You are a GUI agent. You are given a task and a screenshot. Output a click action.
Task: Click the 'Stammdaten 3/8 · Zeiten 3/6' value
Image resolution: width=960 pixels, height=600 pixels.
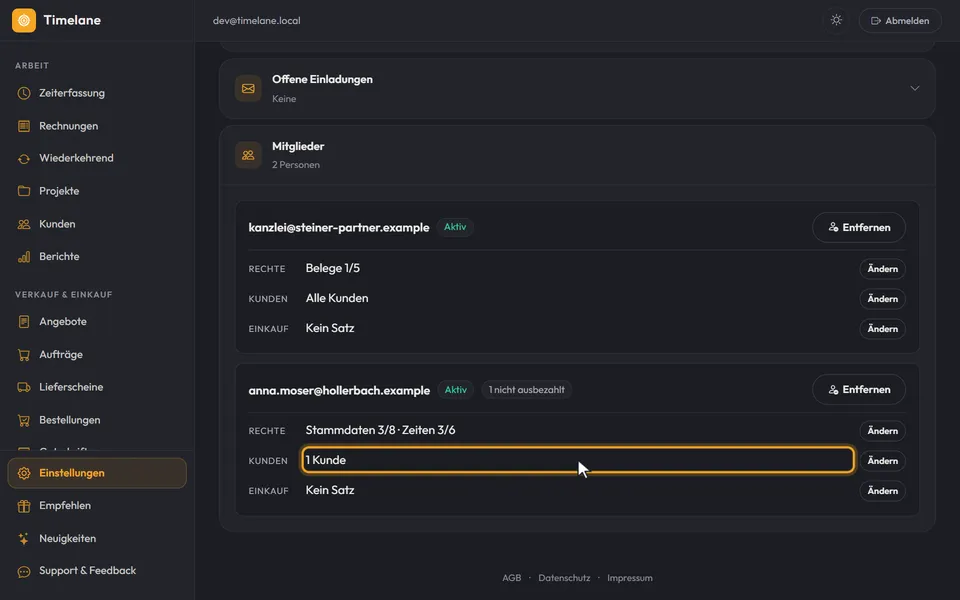[x=380, y=430]
